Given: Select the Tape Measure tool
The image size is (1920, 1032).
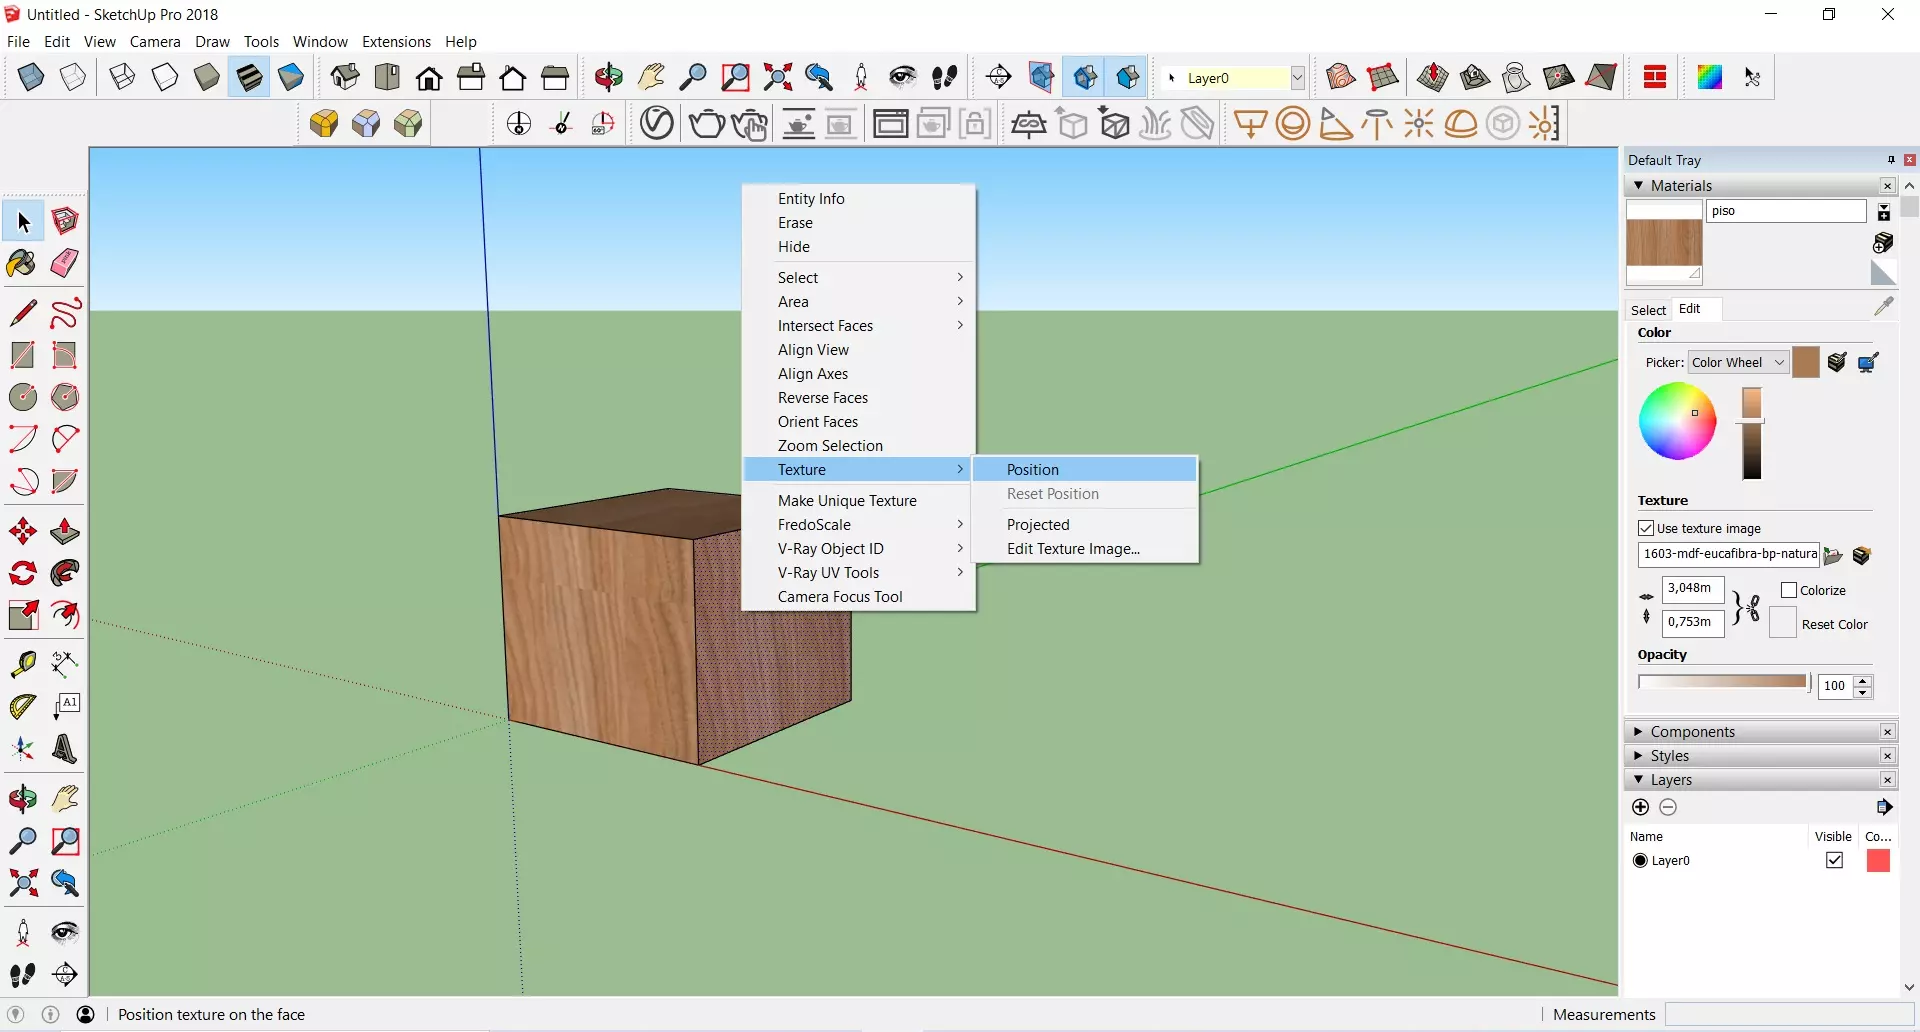Looking at the screenshot, I should pyautogui.click(x=22, y=664).
